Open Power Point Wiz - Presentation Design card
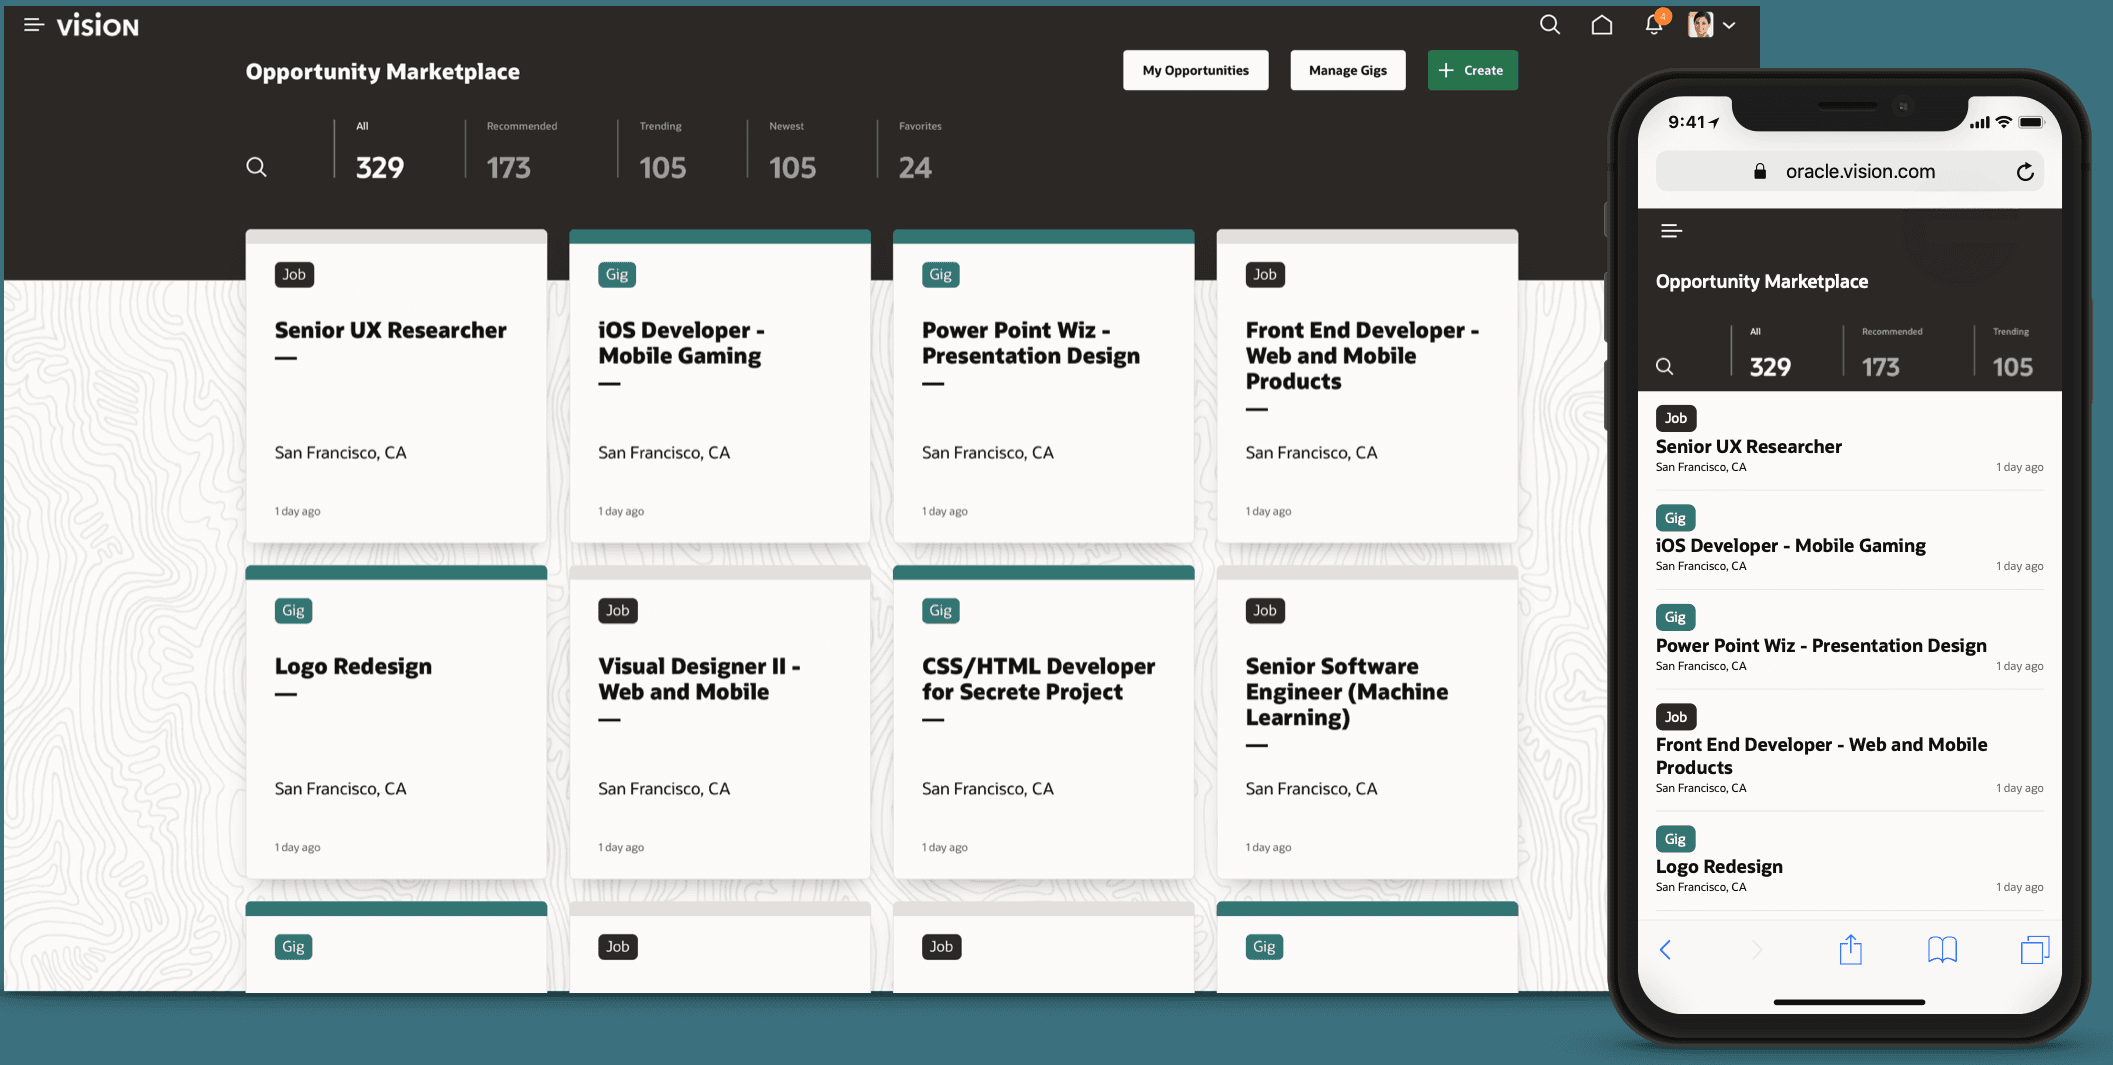The image size is (2113, 1065). (x=1044, y=387)
